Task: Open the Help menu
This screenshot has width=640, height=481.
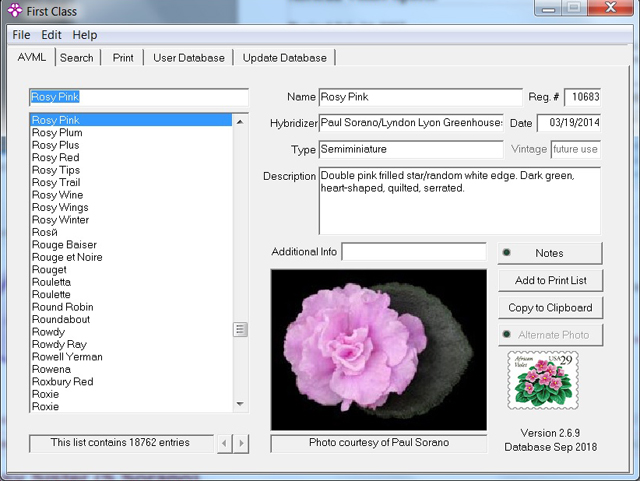Action: [85, 35]
